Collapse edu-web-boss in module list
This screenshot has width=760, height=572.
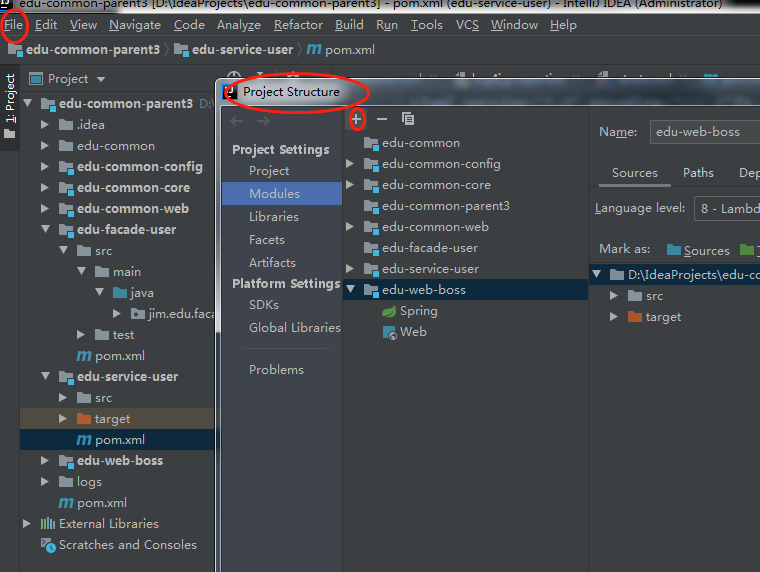(x=350, y=289)
